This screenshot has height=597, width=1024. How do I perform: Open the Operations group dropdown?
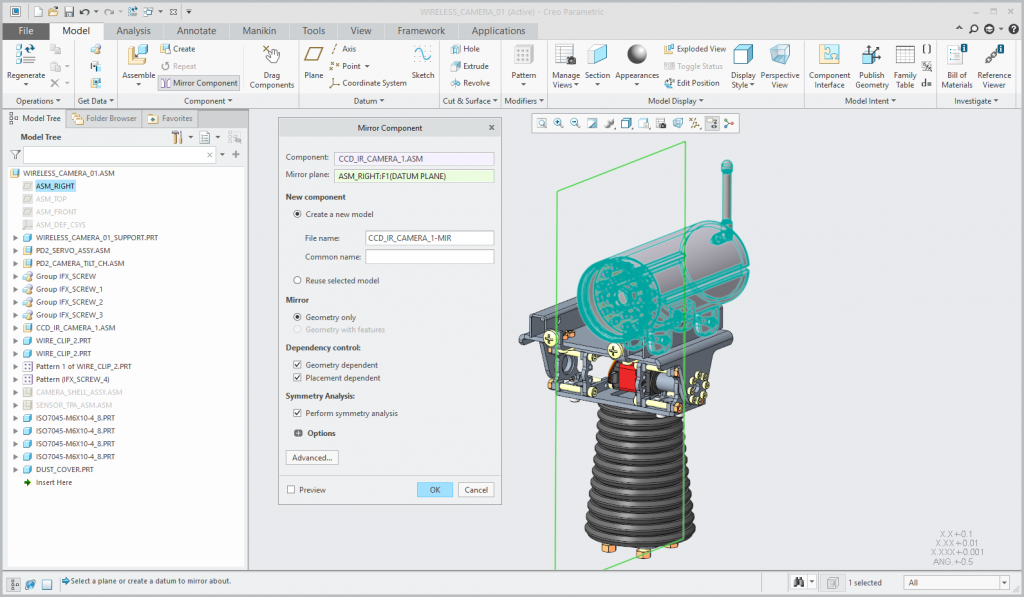click(x=38, y=101)
